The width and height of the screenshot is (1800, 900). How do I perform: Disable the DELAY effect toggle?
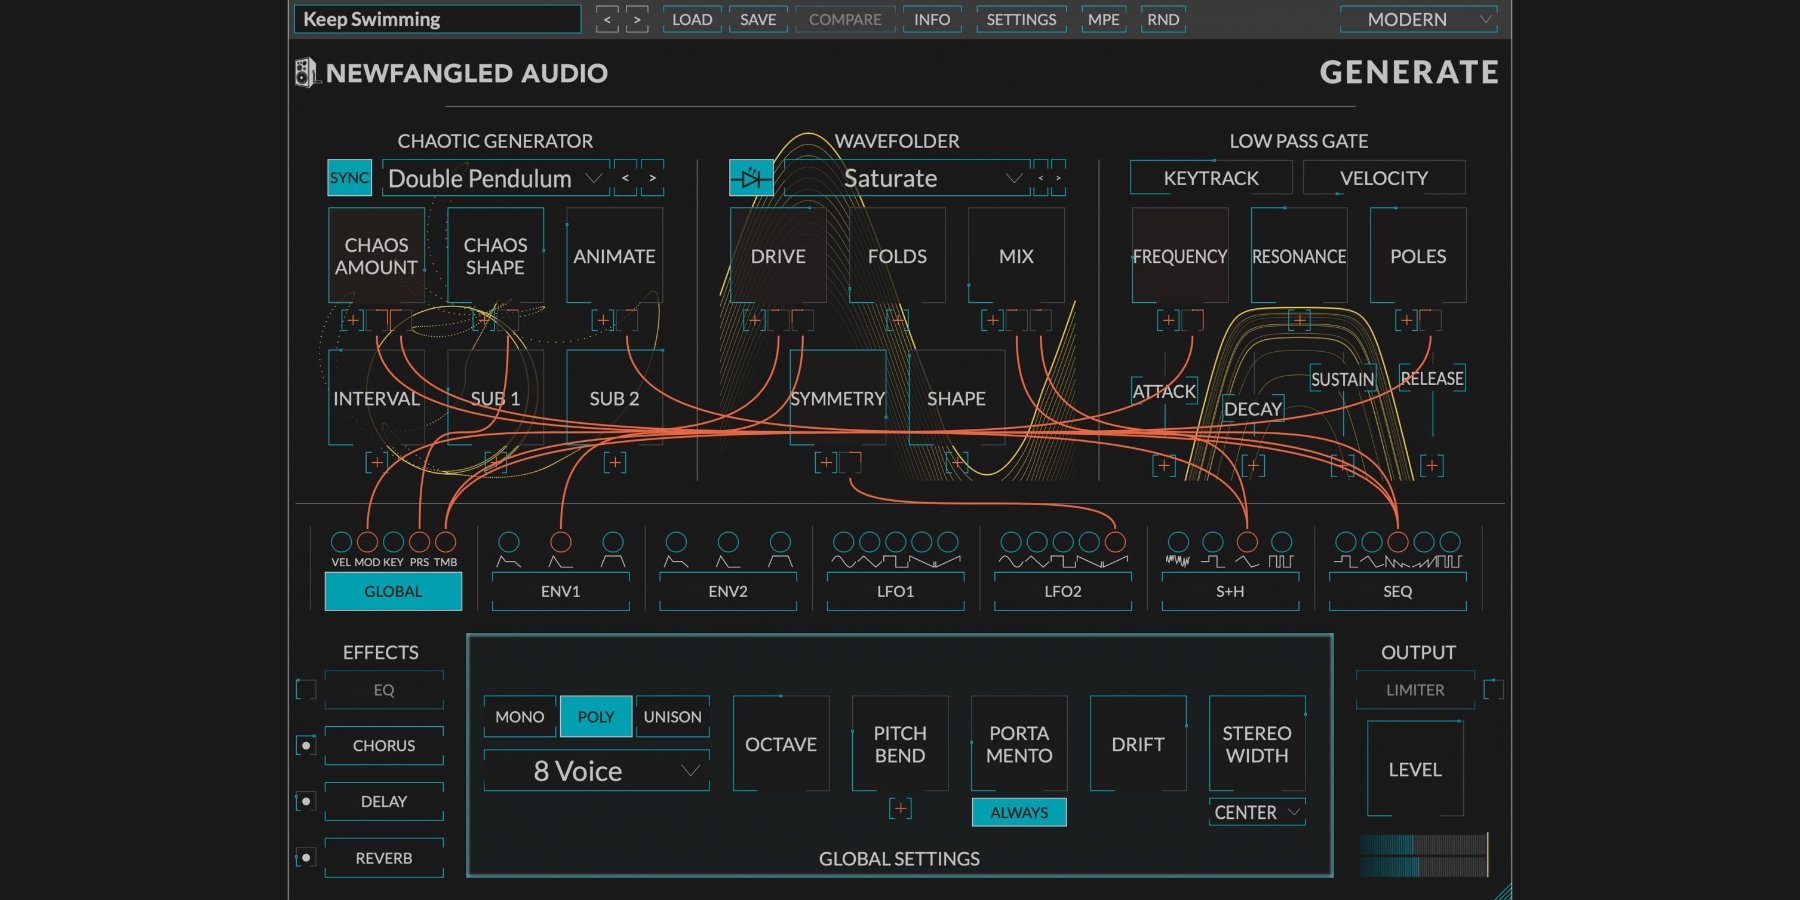point(306,801)
